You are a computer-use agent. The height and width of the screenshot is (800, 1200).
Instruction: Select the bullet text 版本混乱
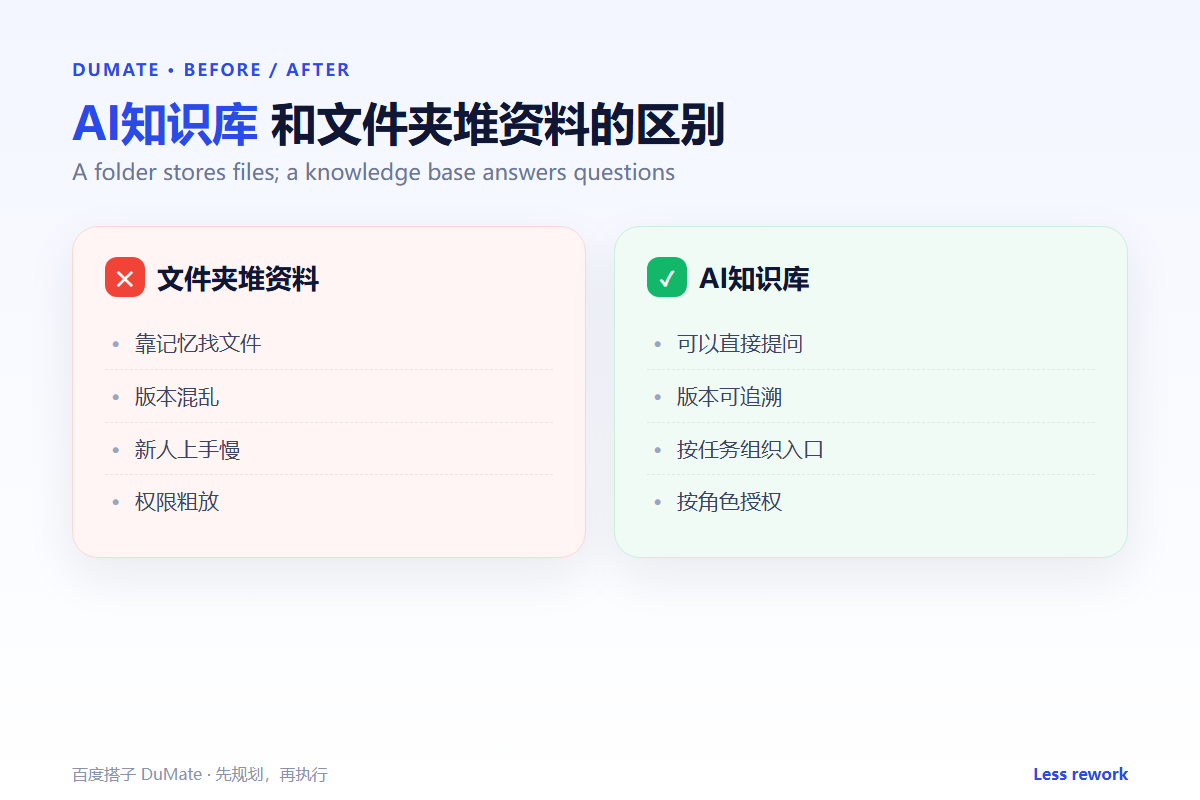pyautogui.click(x=177, y=397)
